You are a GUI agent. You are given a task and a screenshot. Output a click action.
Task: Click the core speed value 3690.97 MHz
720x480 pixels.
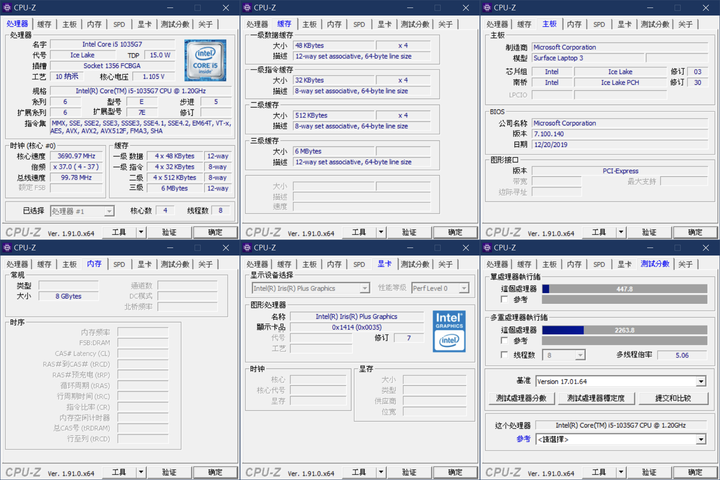76,156
